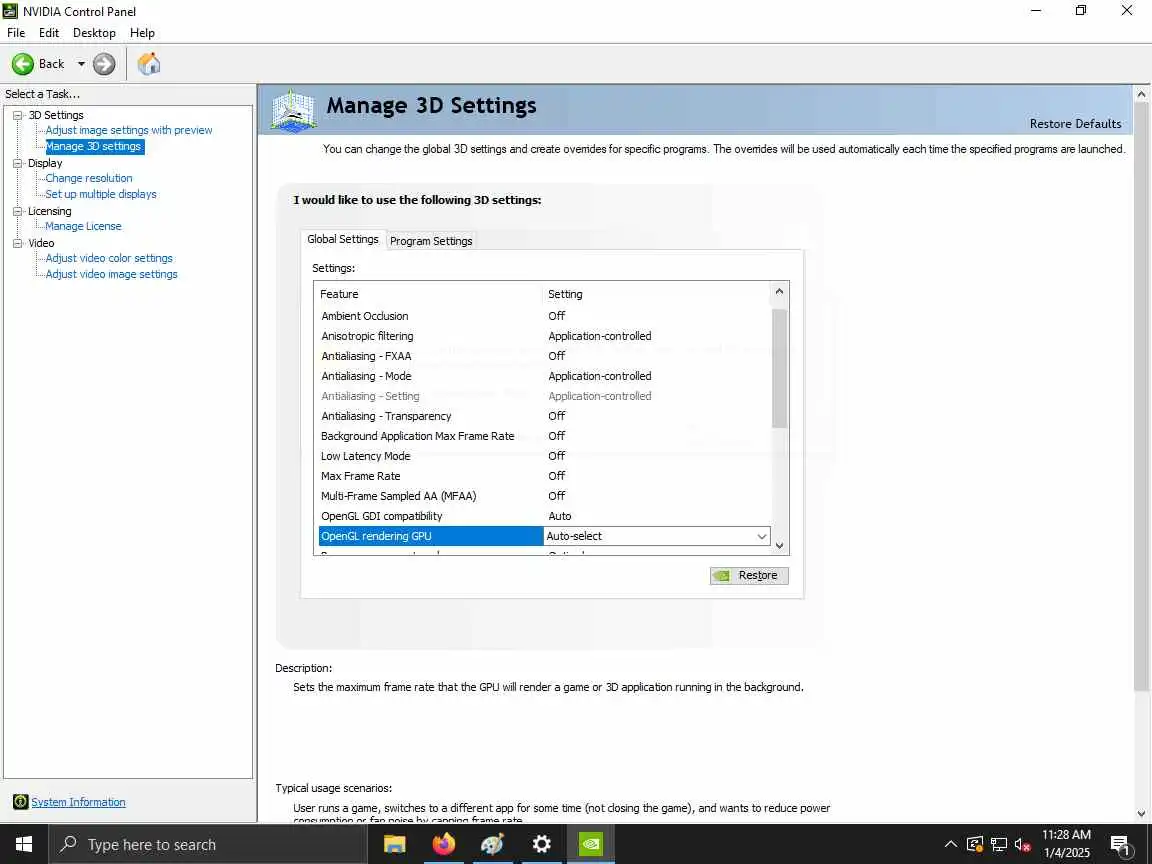Select Antialiasing - Mode row
Screen dimensions: 1152x864
pos(544,376)
